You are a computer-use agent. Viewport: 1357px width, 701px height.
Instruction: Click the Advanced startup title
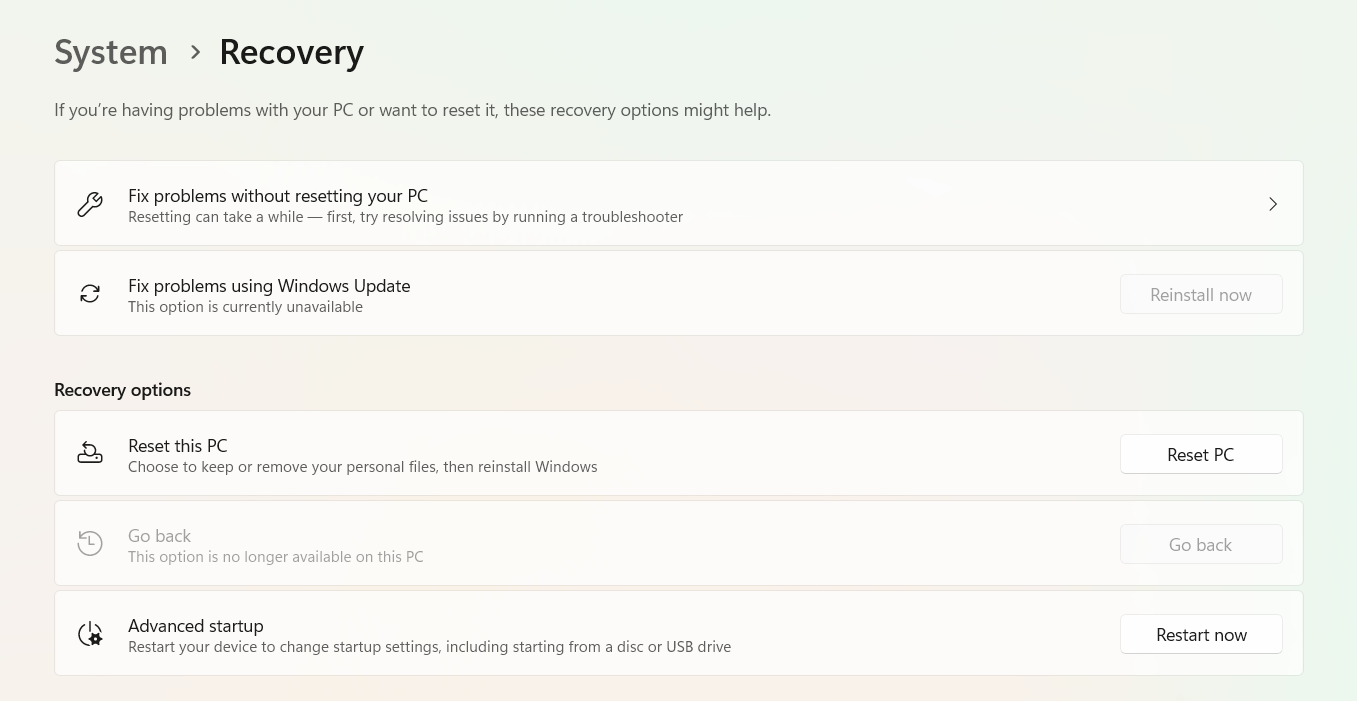[x=196, y=626]
